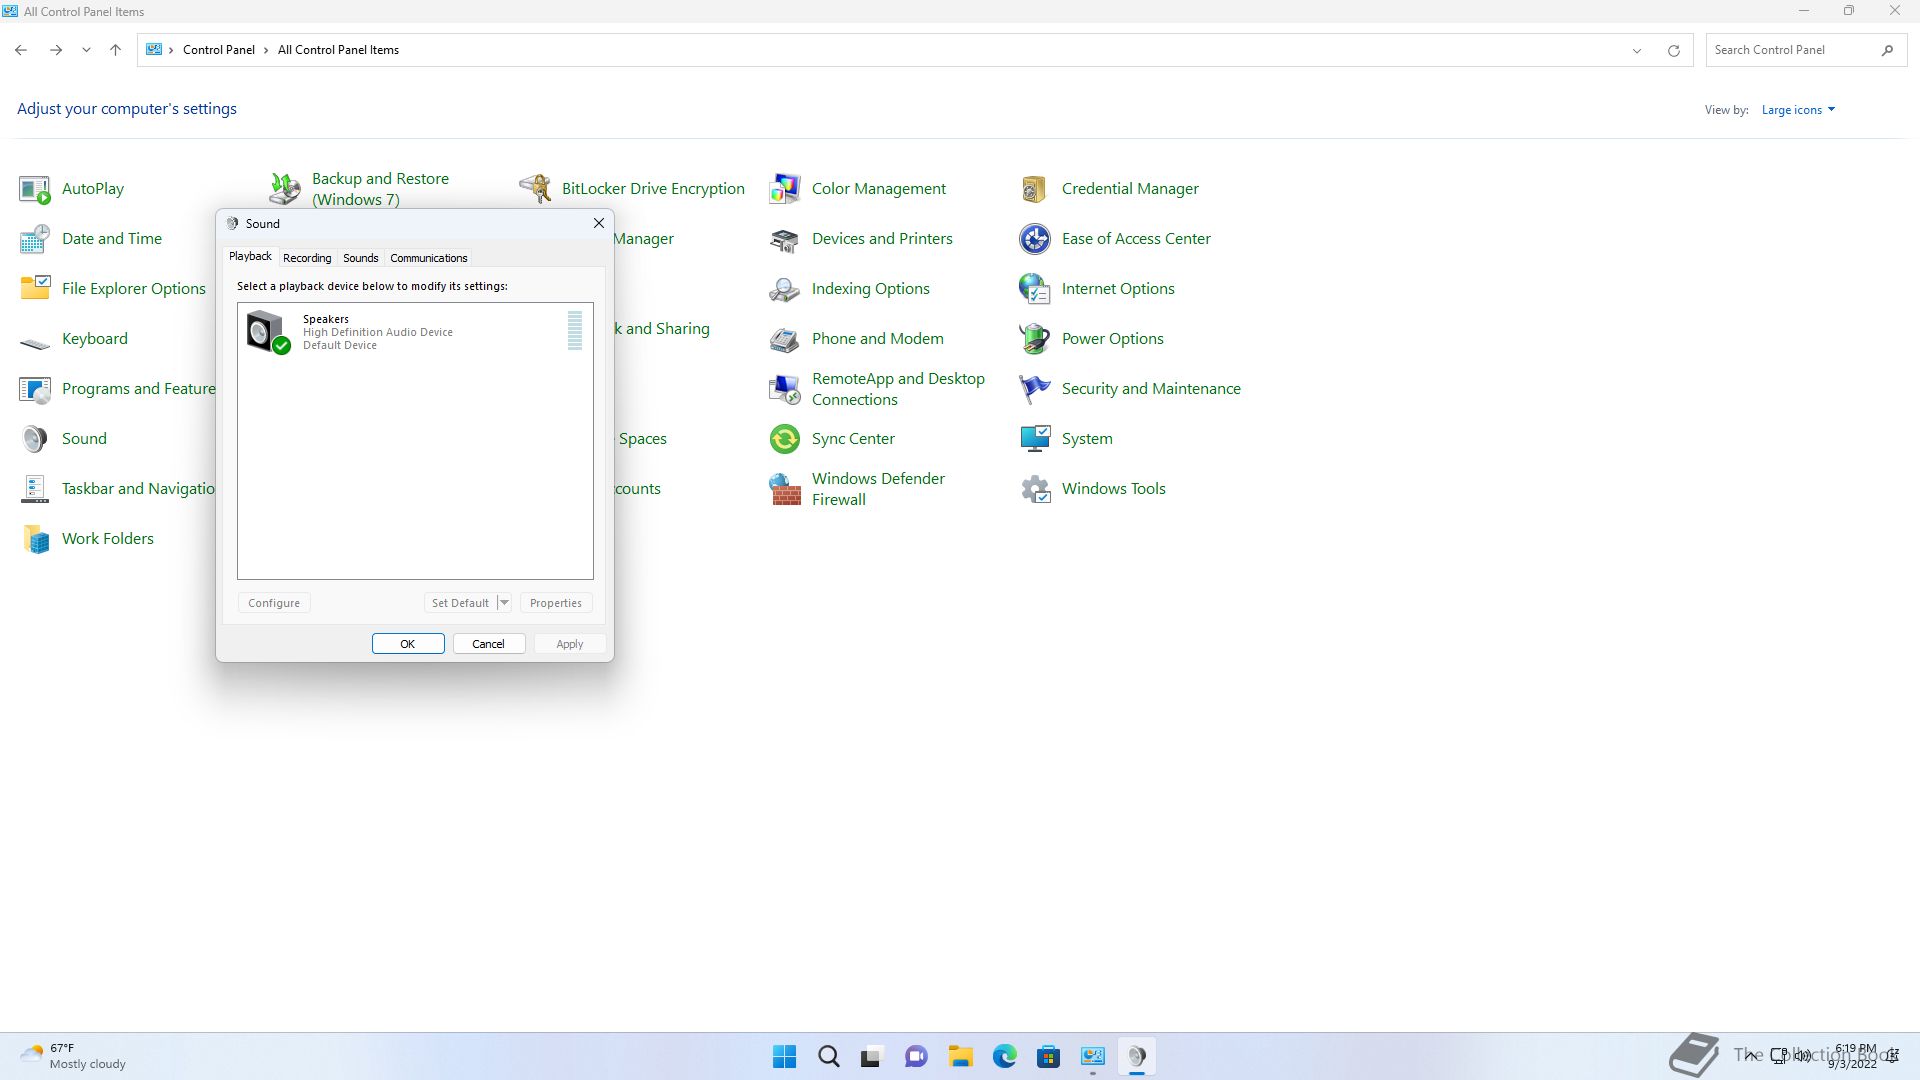Open the Windows Start button on taskbar
This screenshot has width=1920, height=1080.
[785, 1057]
